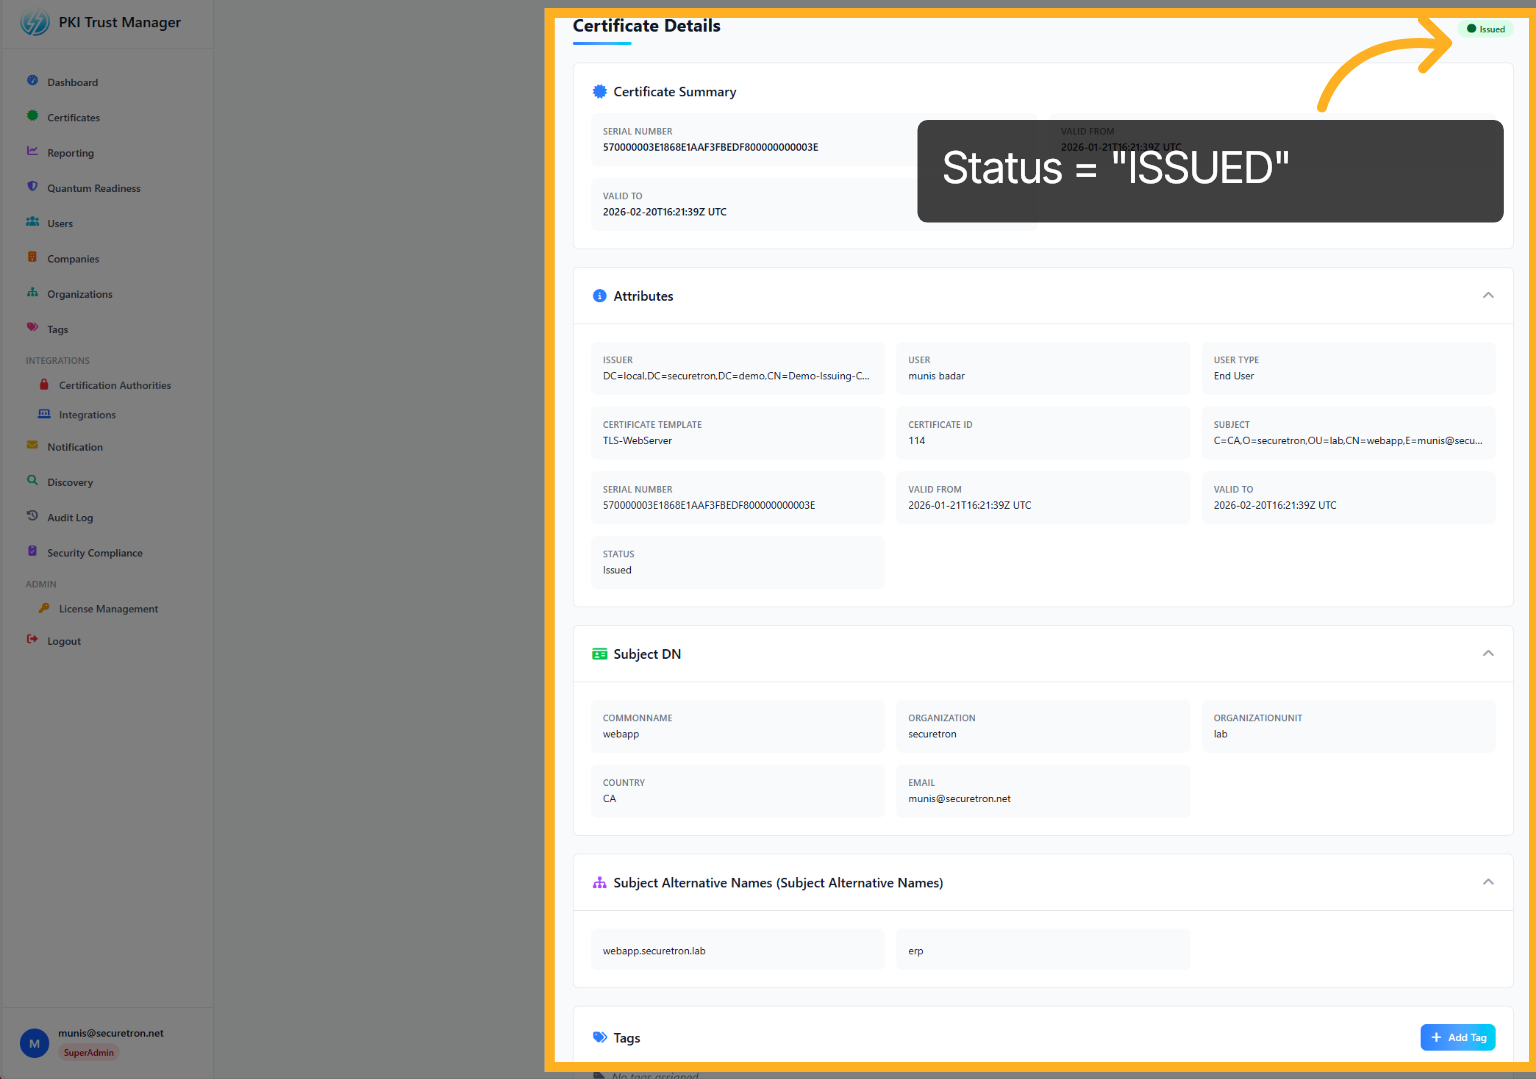Select Companies in the sidebar
The height and width of the screenshot is (1079, 1536).
click(73, 259)
